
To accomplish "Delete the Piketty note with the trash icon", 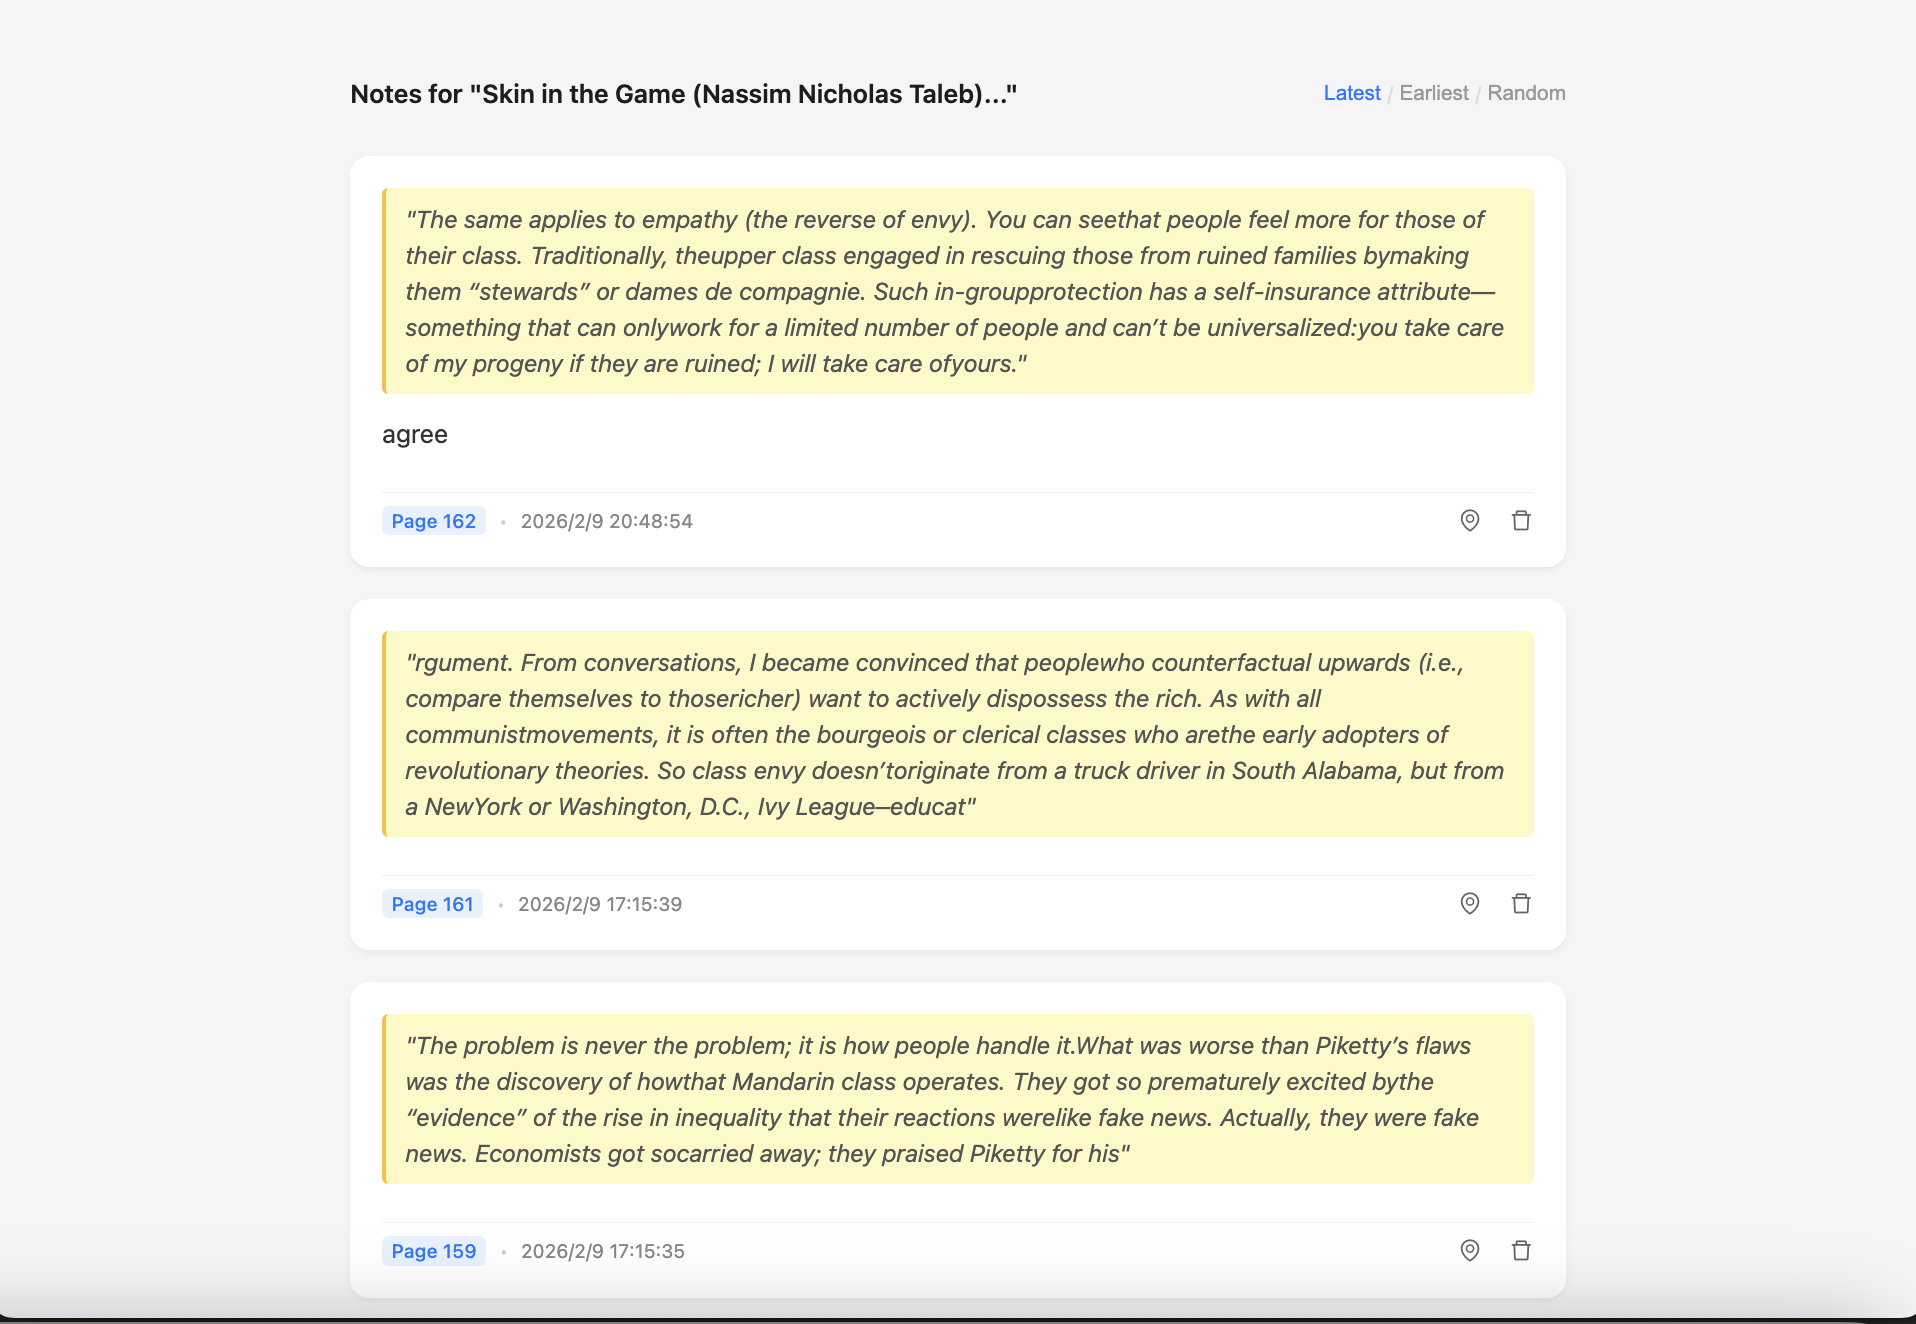I will 1521,1250.
